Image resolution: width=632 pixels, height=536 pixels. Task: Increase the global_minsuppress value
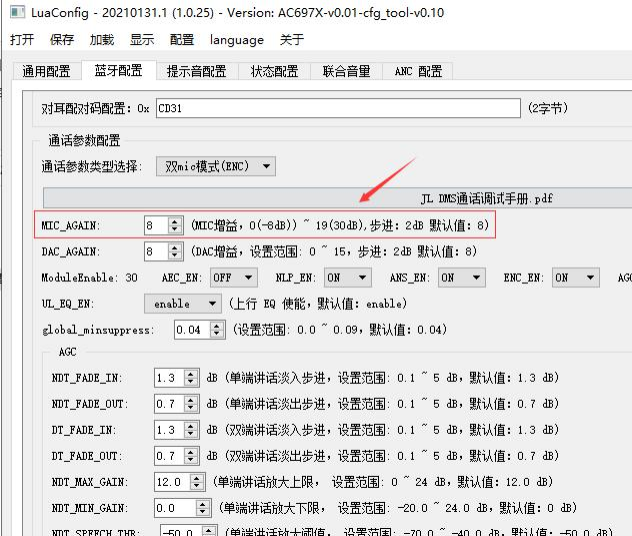pos(217,326)
